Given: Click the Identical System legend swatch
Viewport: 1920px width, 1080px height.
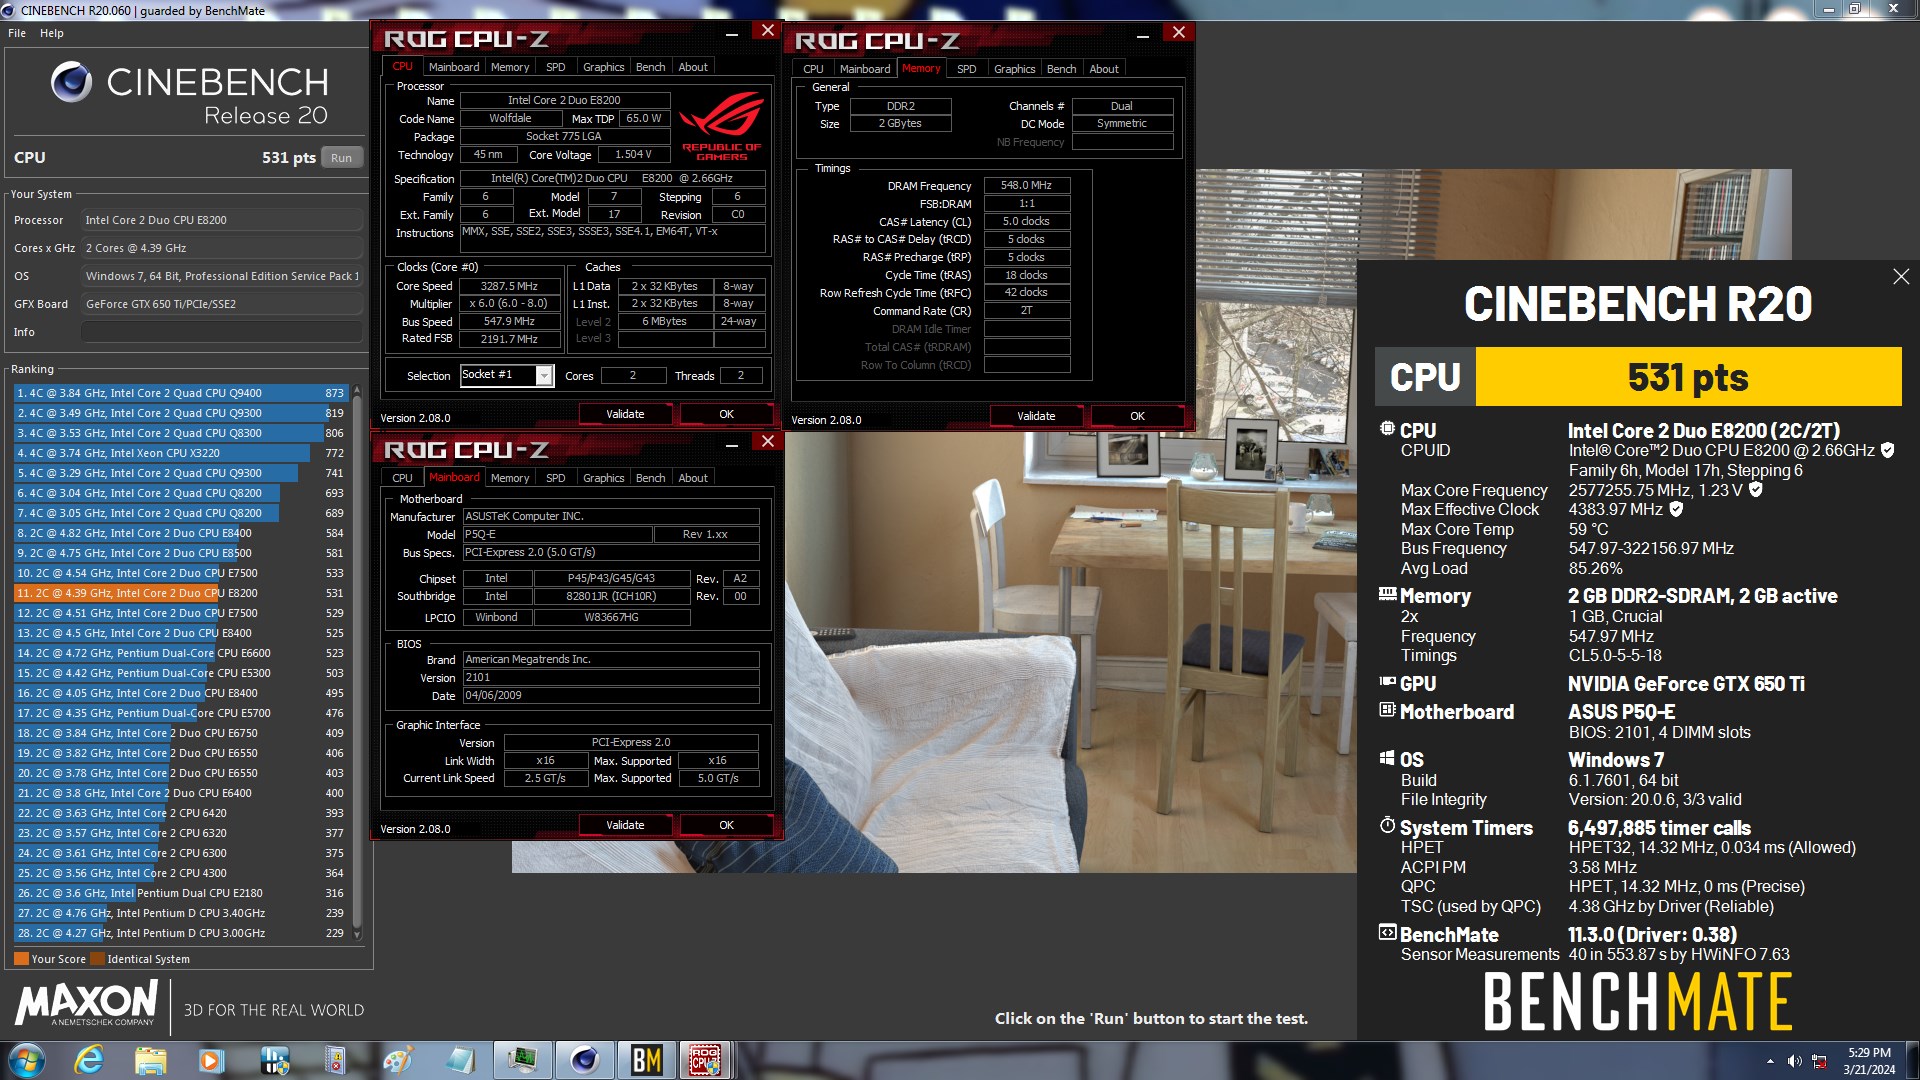Looking at the screenshot, I should coord(97,959).
